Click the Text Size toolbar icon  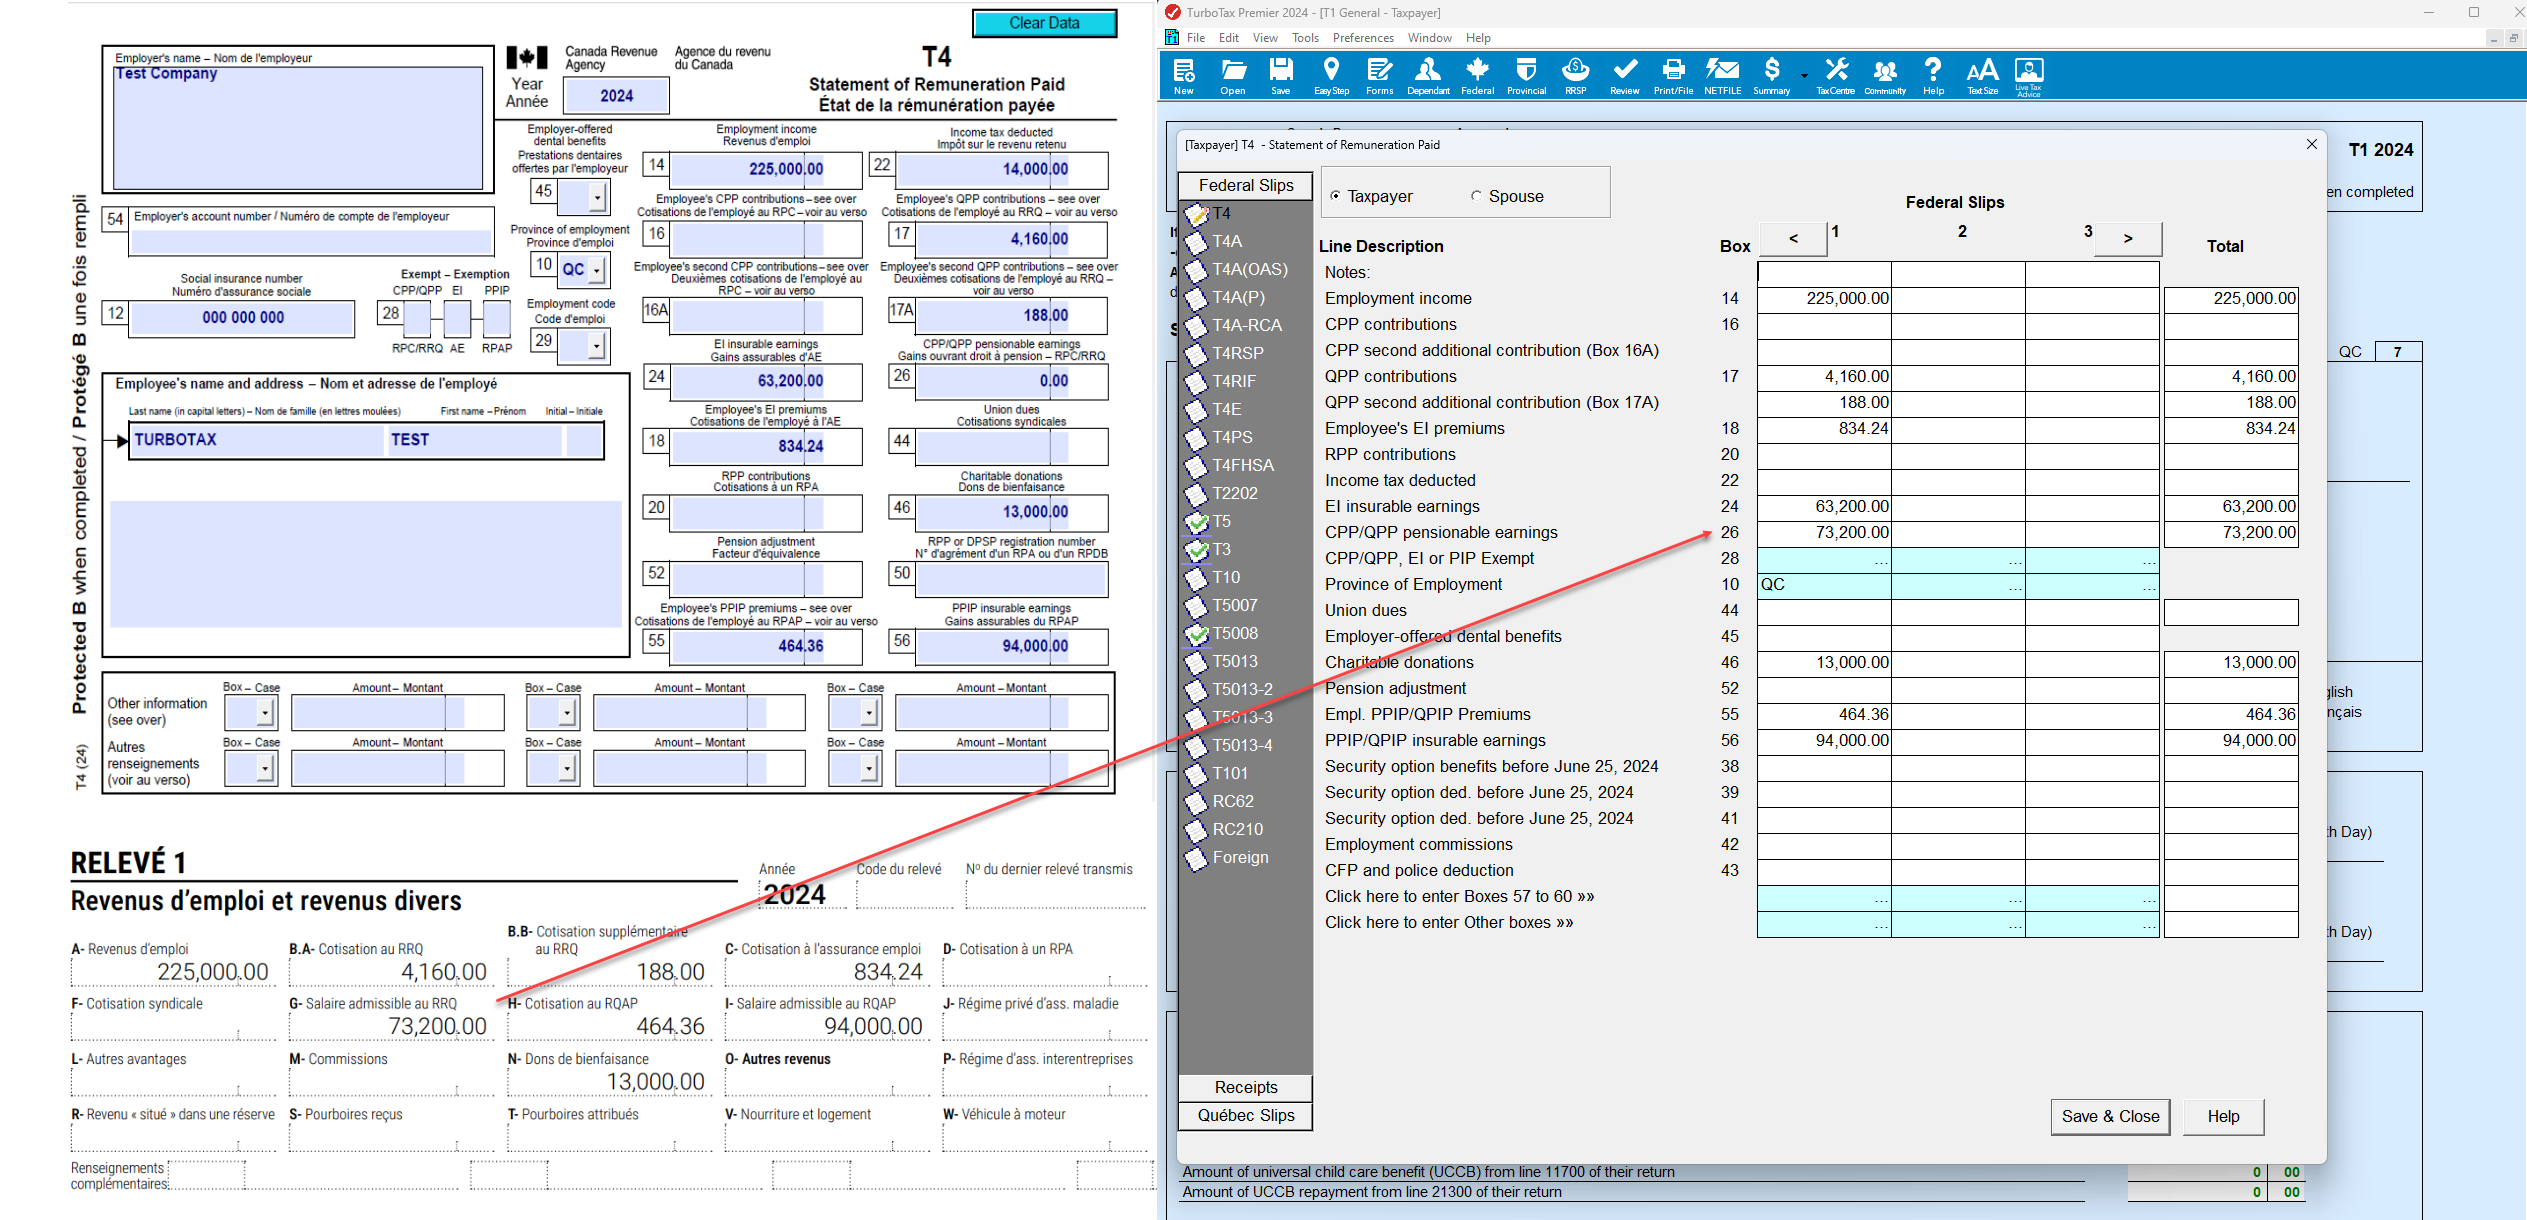[x=1982, y=76]
